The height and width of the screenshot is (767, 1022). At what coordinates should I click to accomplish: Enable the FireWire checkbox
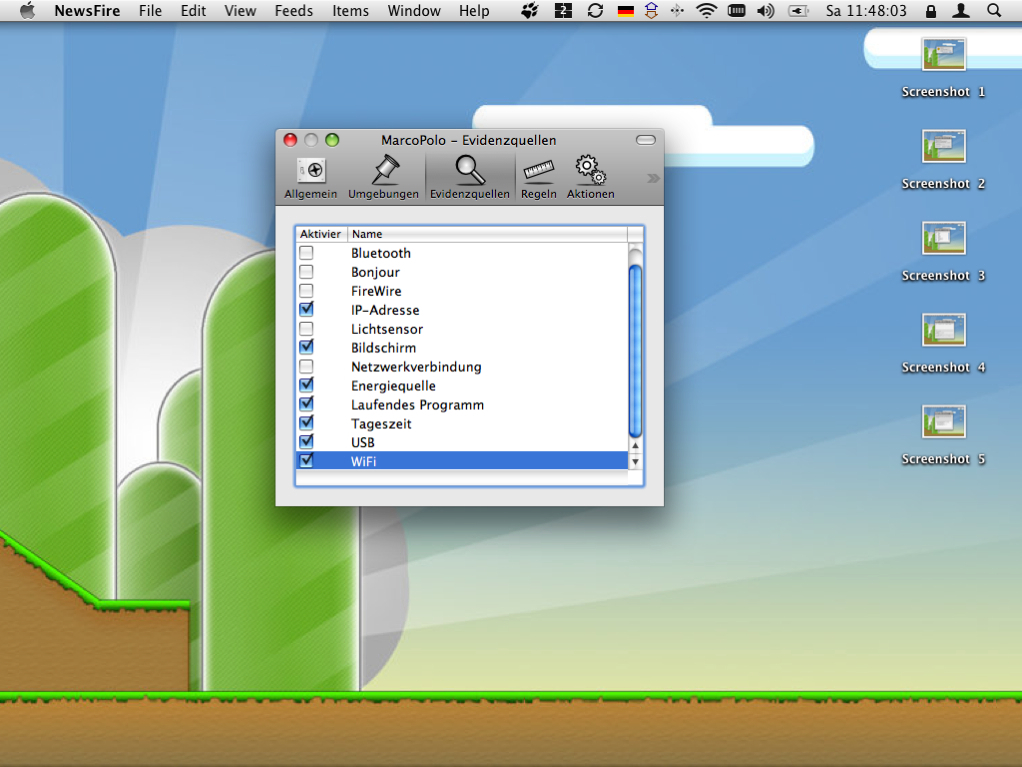(x=306, y=291)
